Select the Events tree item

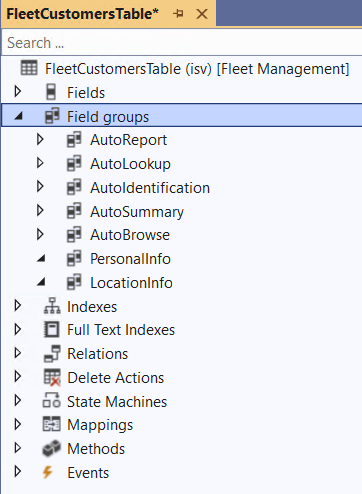88,473
